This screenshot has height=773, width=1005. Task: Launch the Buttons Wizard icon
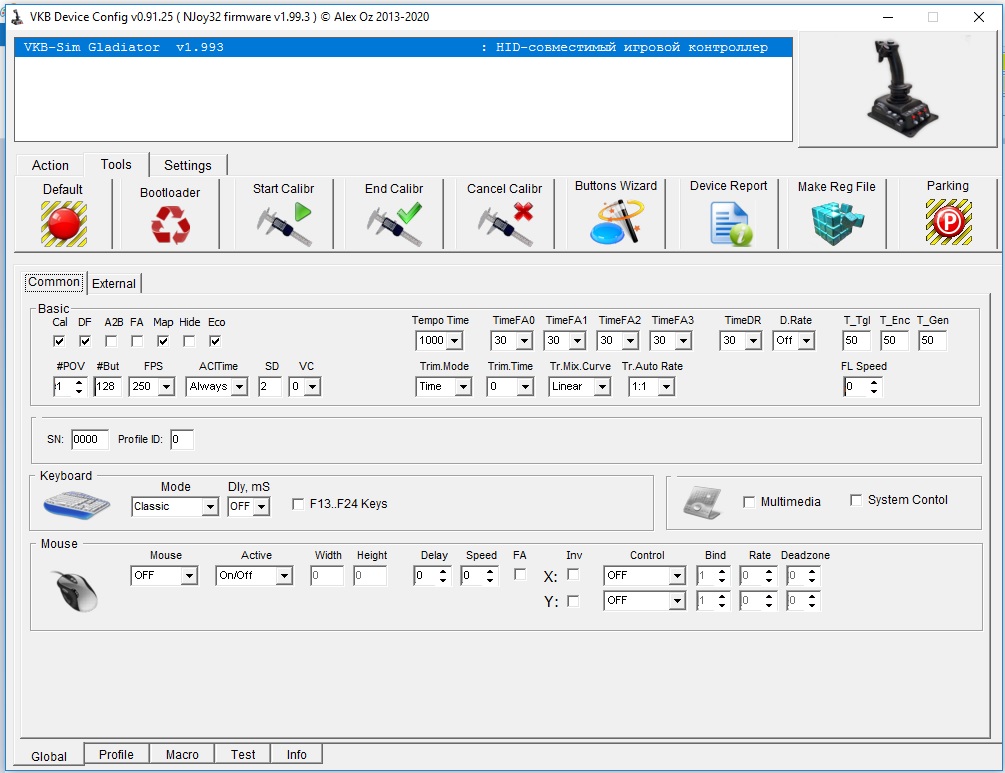point(616,222)
